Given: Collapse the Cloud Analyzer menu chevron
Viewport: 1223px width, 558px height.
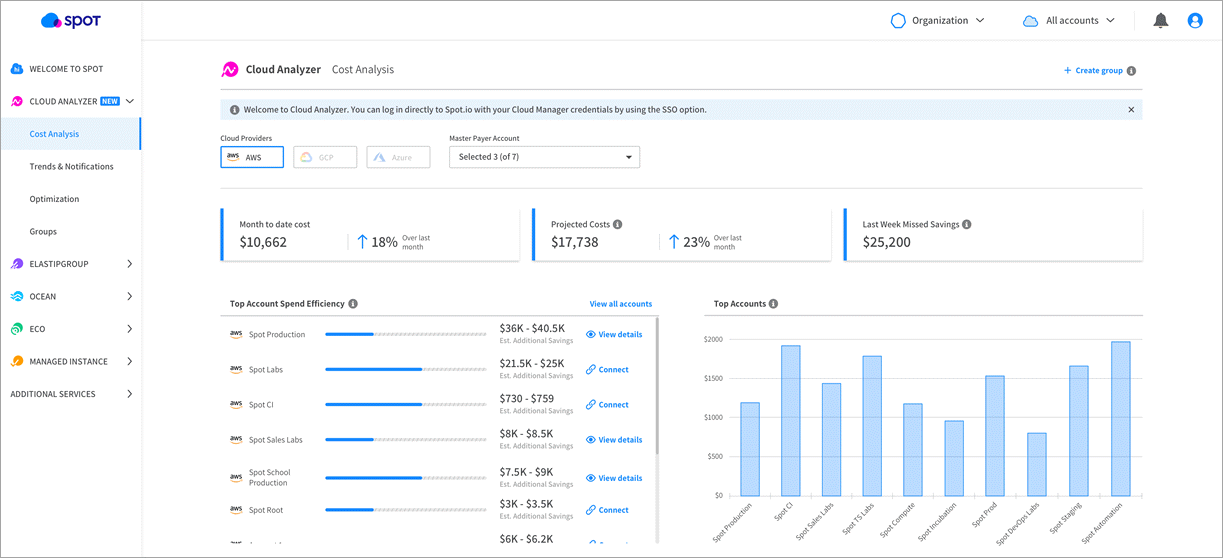Looking at the screenshot, I should point(130,101).
